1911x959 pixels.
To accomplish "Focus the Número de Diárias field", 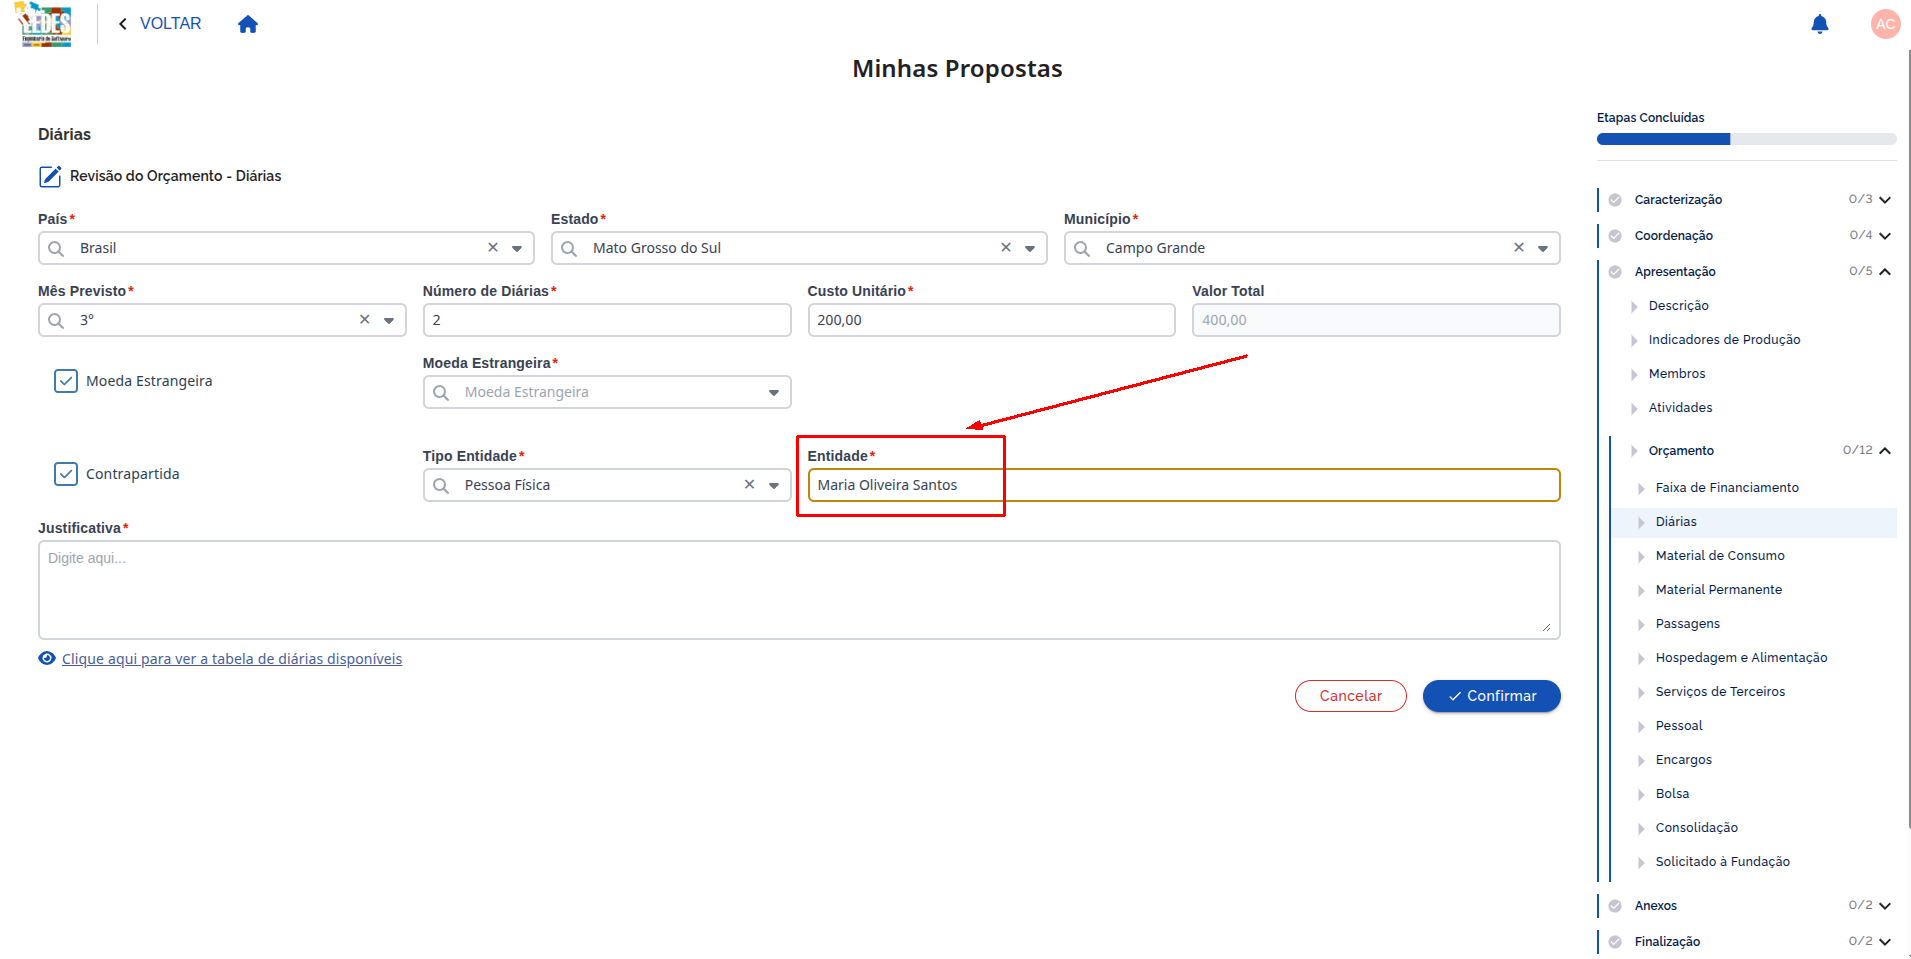I will (607, 320).
